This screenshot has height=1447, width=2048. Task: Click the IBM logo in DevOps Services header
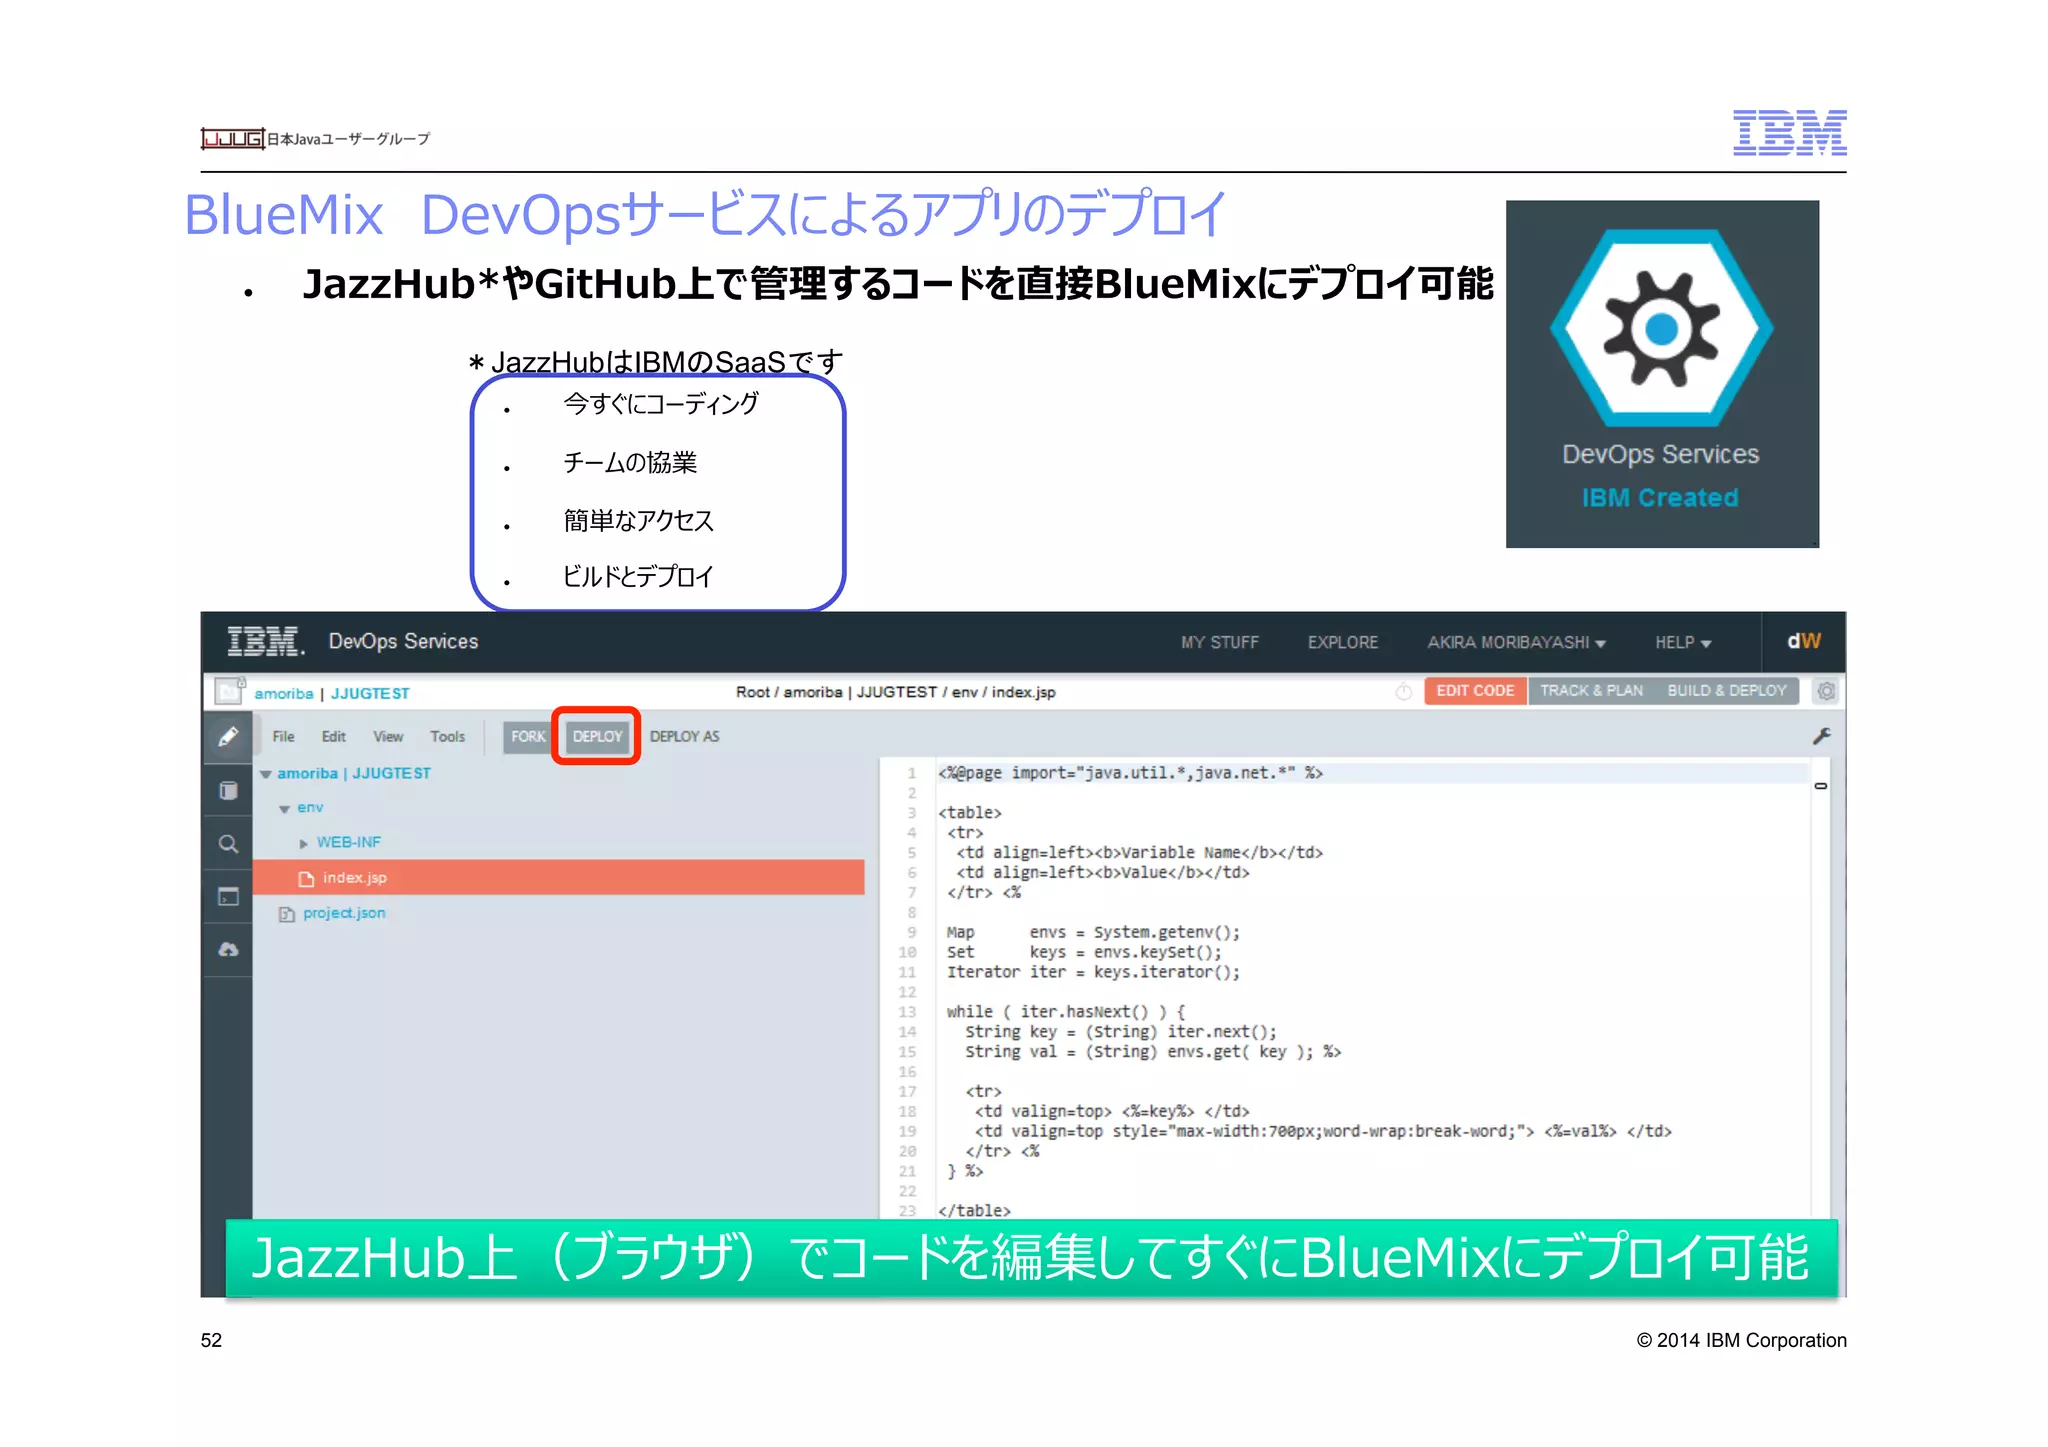coord(265,642)
